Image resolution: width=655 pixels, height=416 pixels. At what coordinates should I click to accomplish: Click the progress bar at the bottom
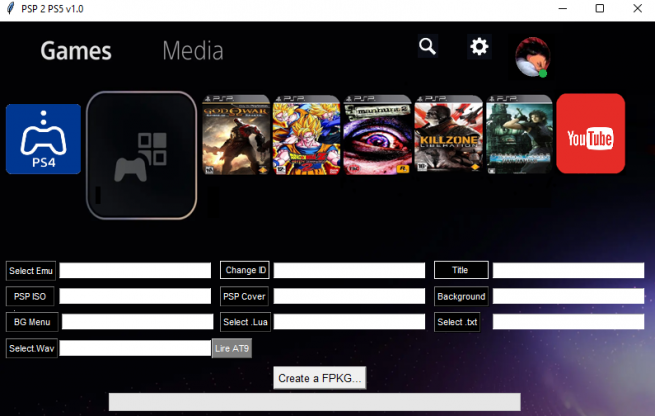pos(314,401)
